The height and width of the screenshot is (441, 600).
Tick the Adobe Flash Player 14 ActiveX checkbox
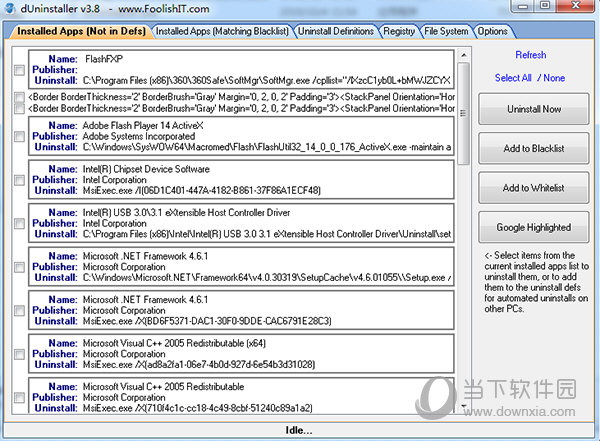pyautogui.click(x=19, y=136)
